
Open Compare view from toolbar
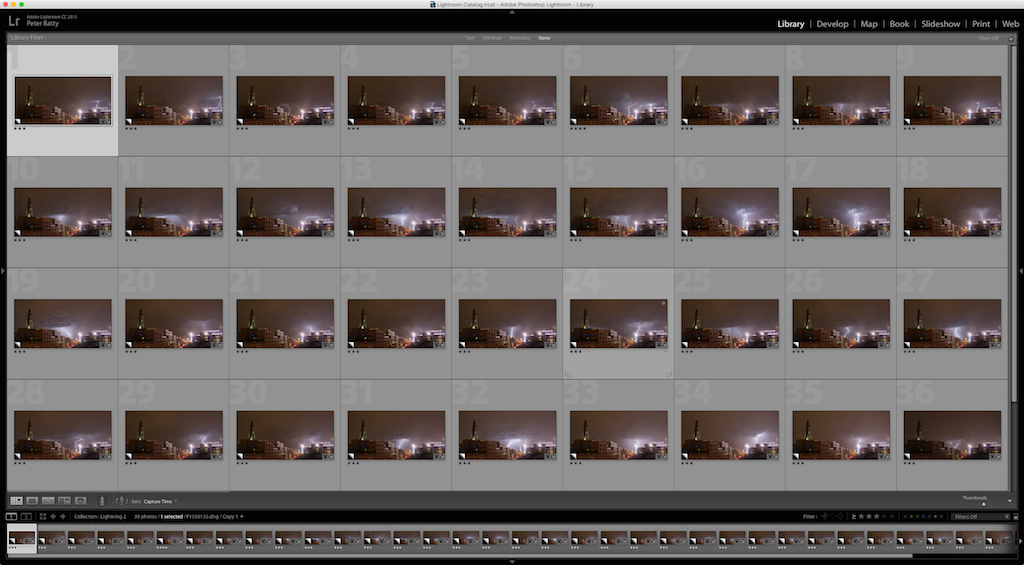(x=48, y=500)
